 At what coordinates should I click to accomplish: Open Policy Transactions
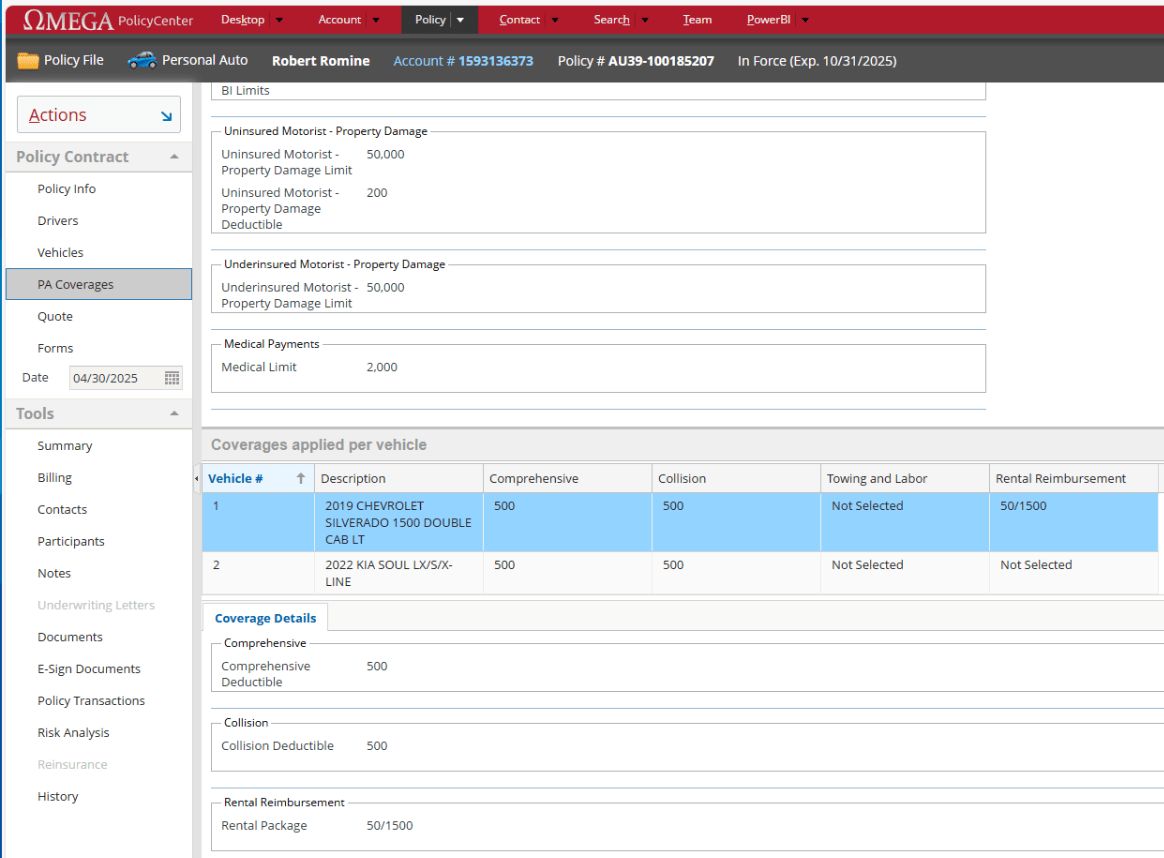pyautogui.click(x=91, y=701)
